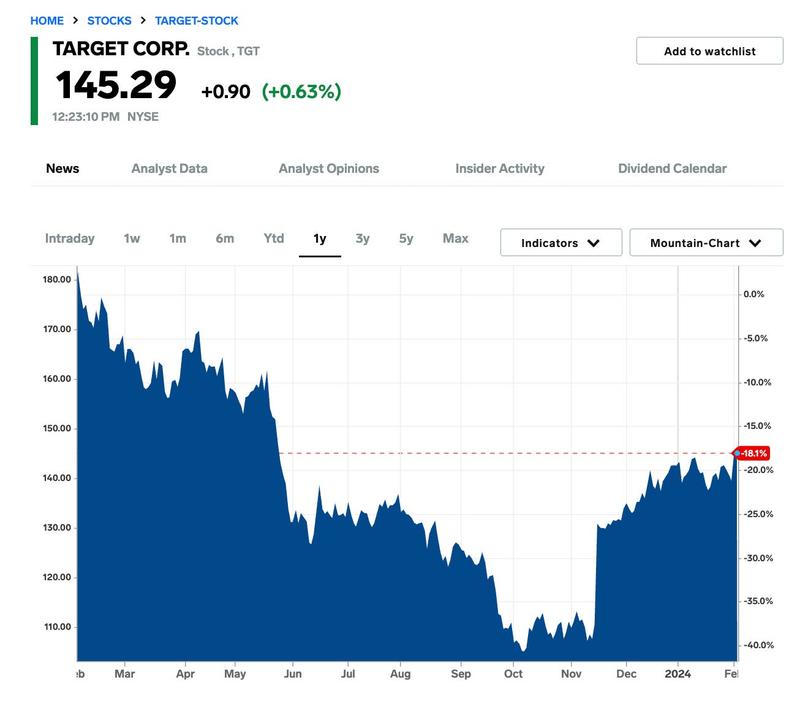Open the Insider Activity tab
800x701 pixels.
point(499,169)
